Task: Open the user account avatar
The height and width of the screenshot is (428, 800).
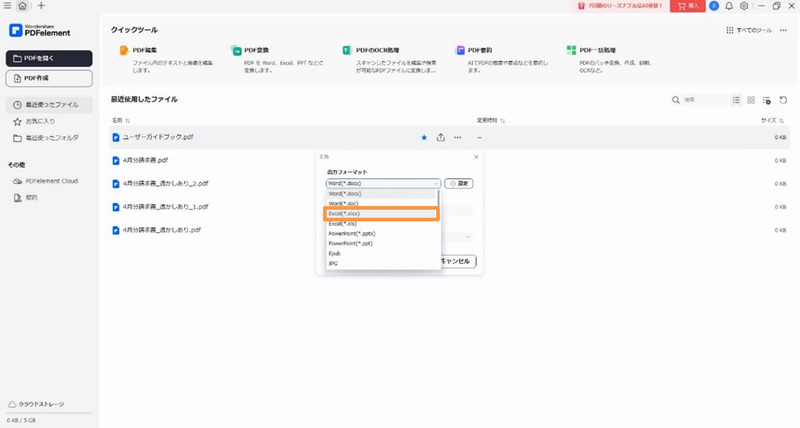Action: (x=714, y=6)
